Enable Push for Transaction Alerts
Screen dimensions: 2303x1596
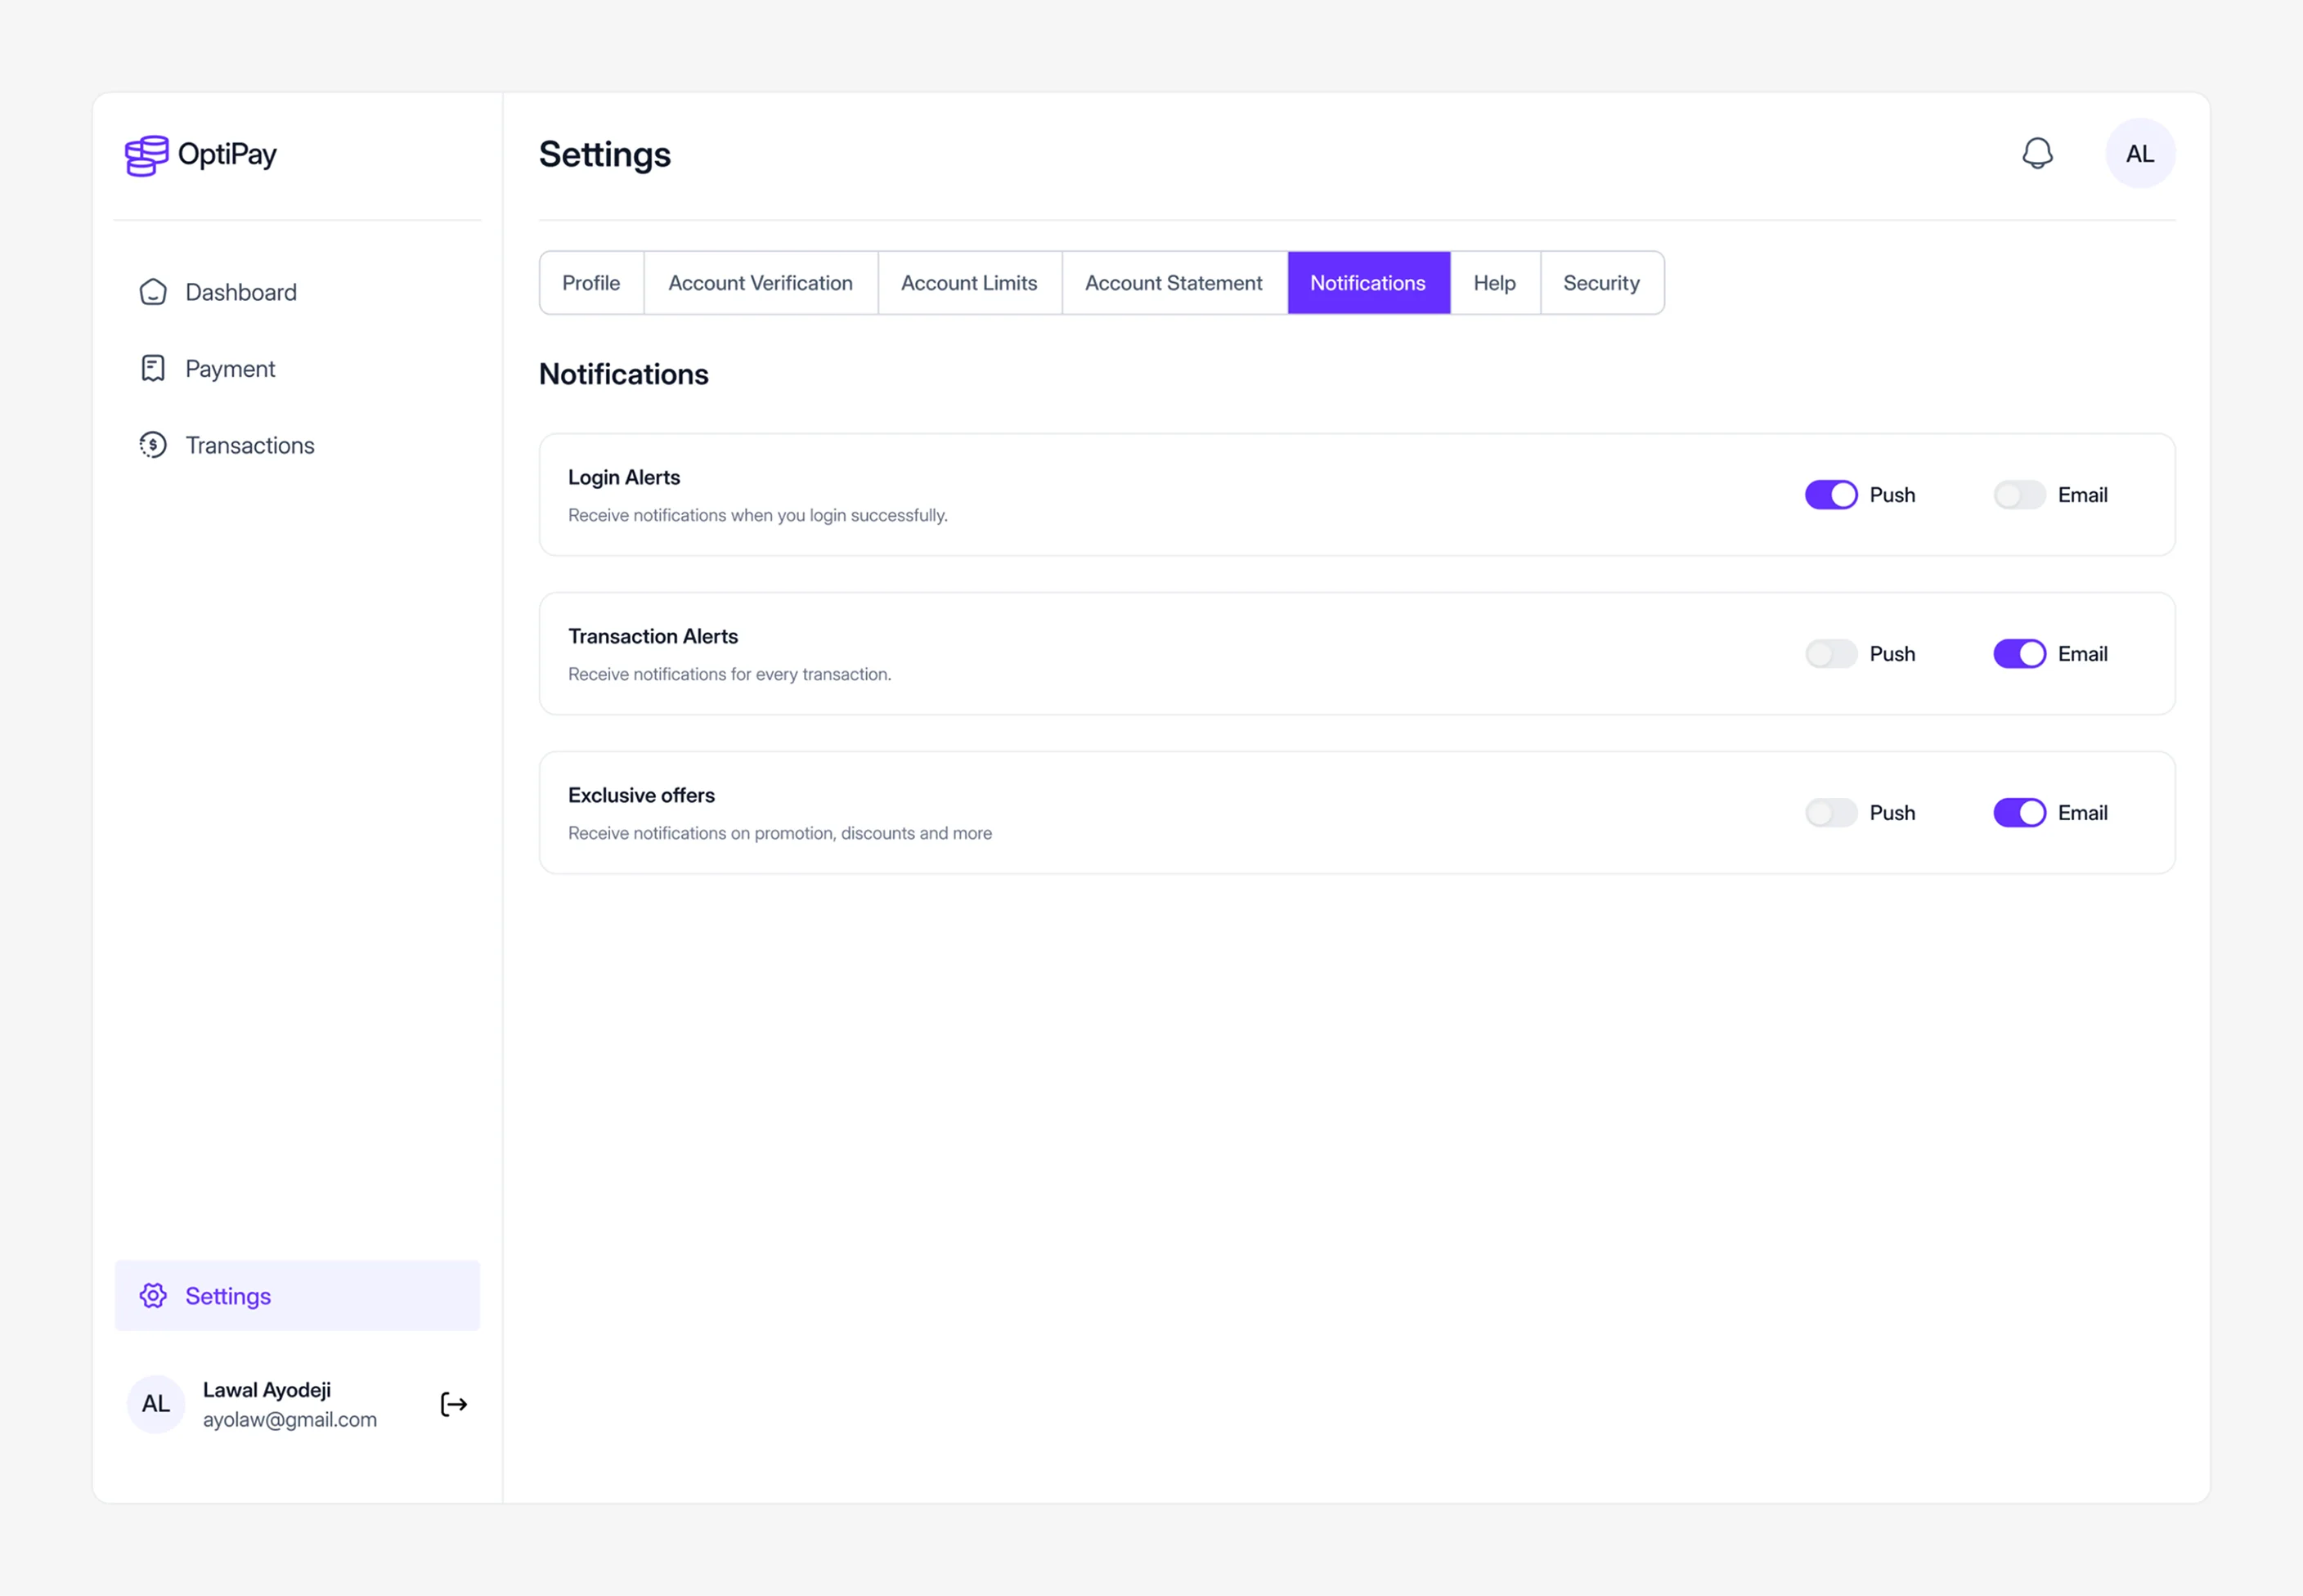pos(1831,654)
